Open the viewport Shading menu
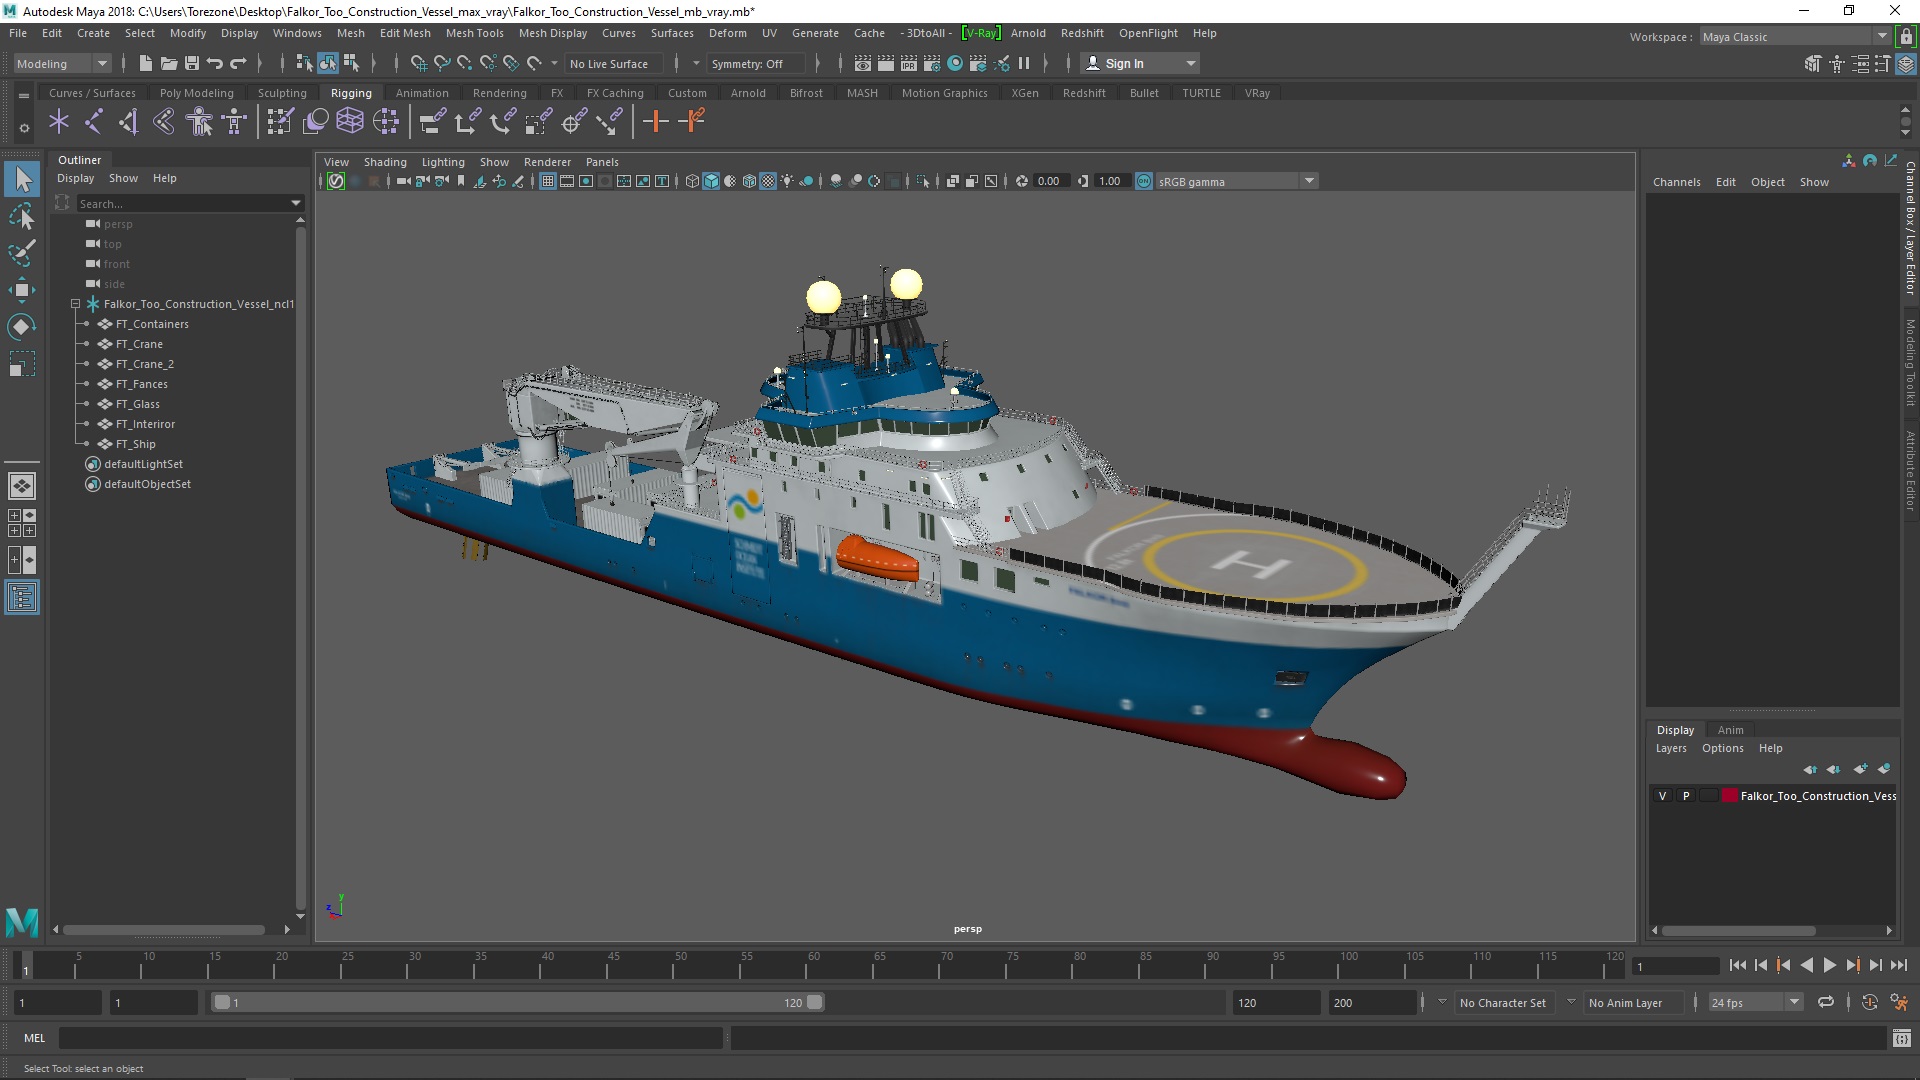 385,162
